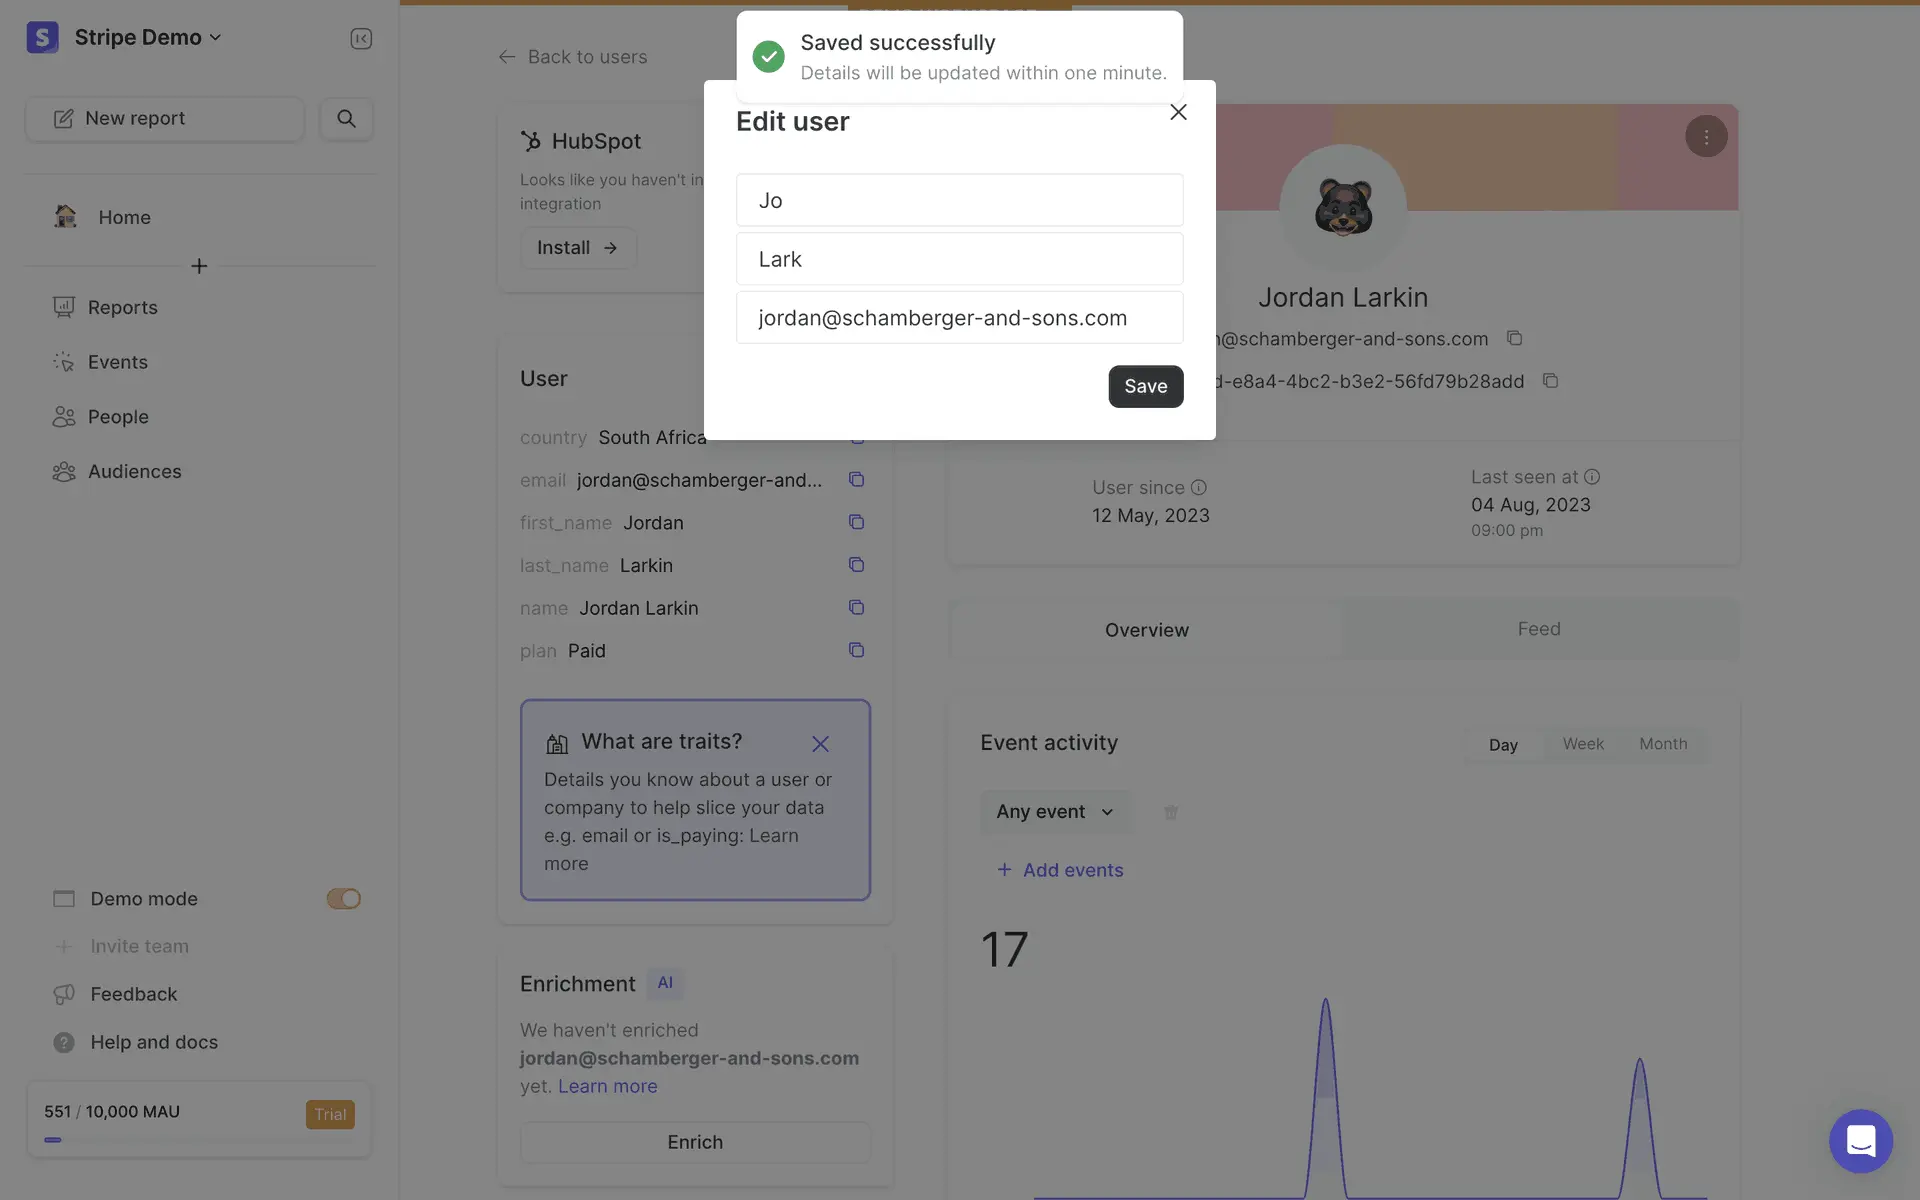1920x1200 pixels.
Task: Toggle Demo mode switch
Action: pyautogui.click(x=343, y=898)
